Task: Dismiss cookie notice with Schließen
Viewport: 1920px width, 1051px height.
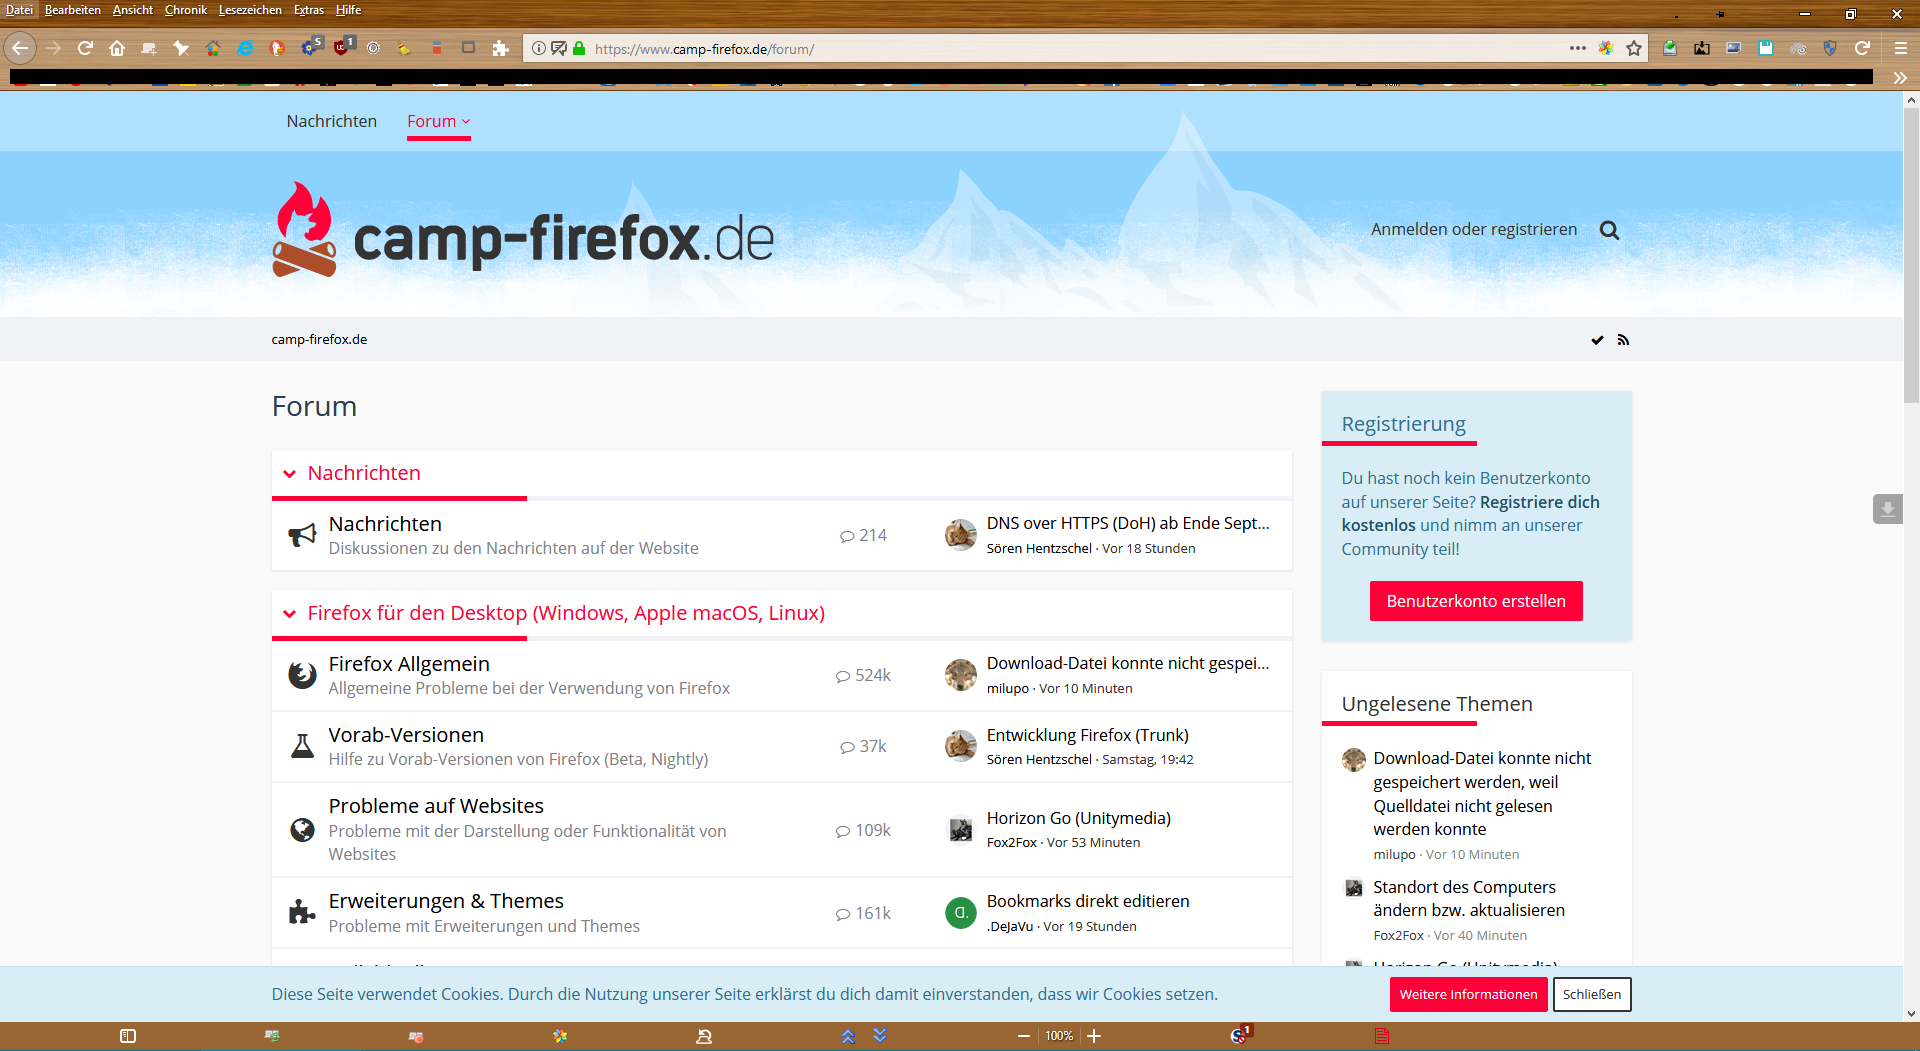Action: pyautogui.click(x=1592, y=994)
